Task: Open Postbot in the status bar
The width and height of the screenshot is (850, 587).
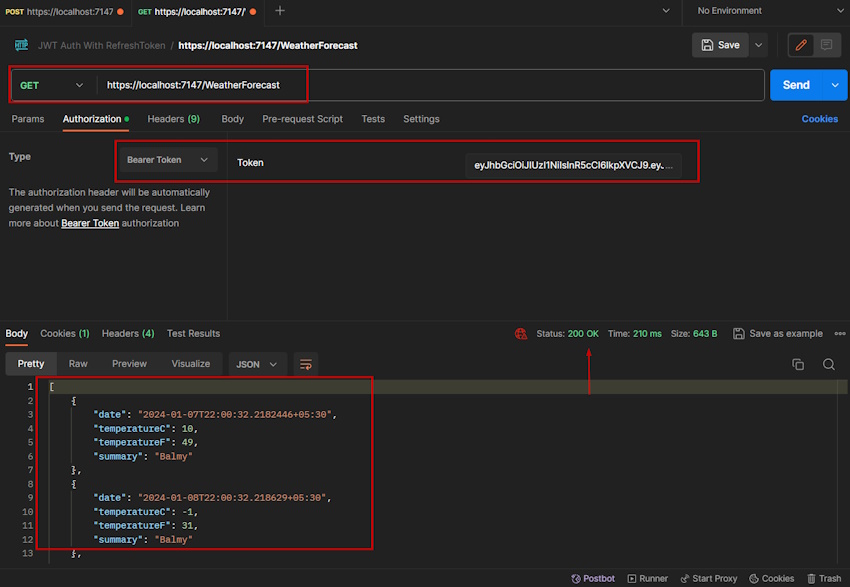Action: click(x=593, y=578)
